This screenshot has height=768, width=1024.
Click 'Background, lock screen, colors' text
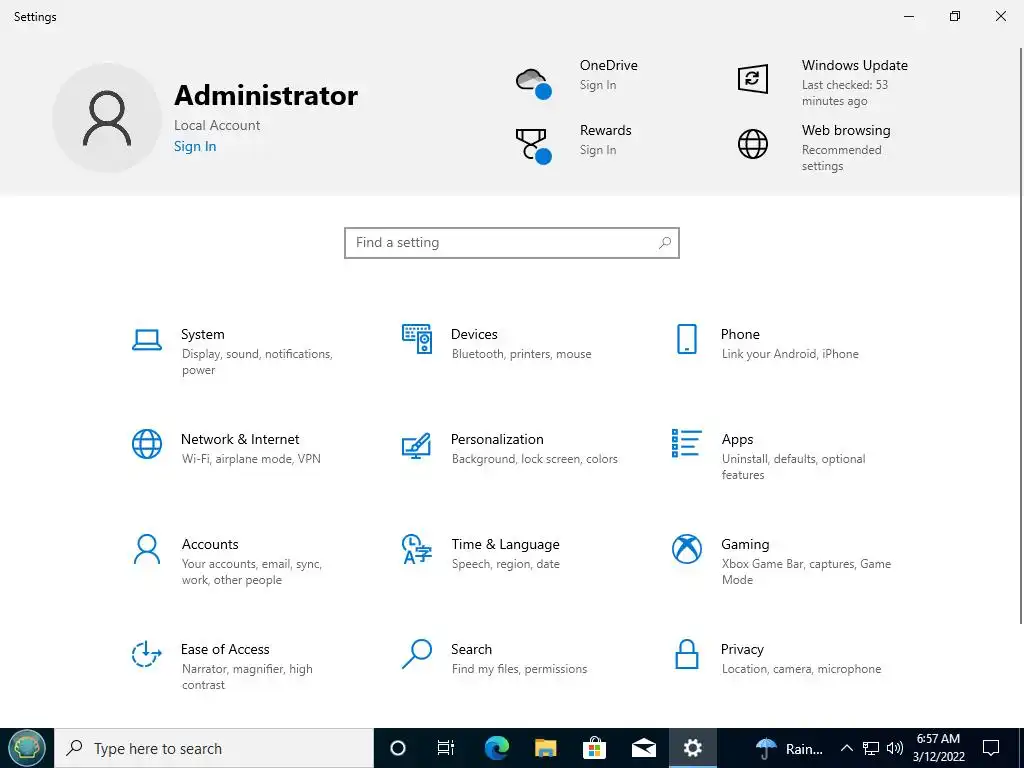(x=534, y=459)
